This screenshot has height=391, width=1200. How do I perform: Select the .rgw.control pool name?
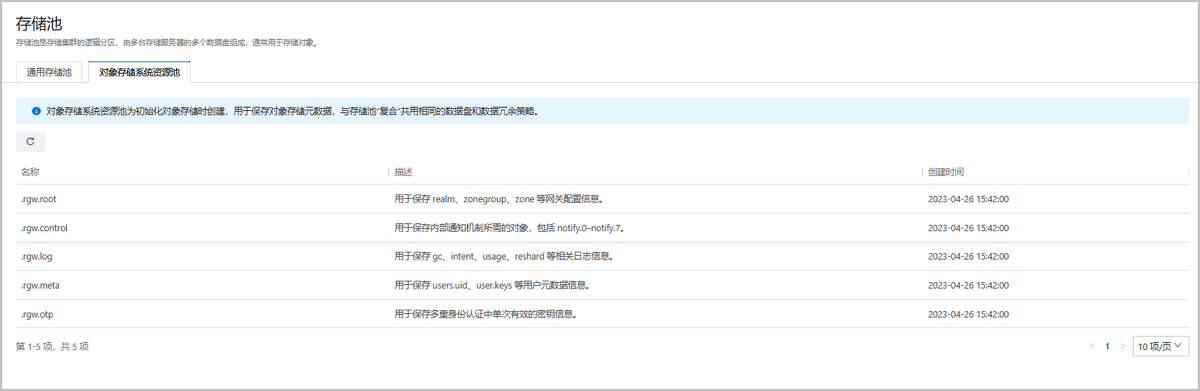tap(44, 228)
